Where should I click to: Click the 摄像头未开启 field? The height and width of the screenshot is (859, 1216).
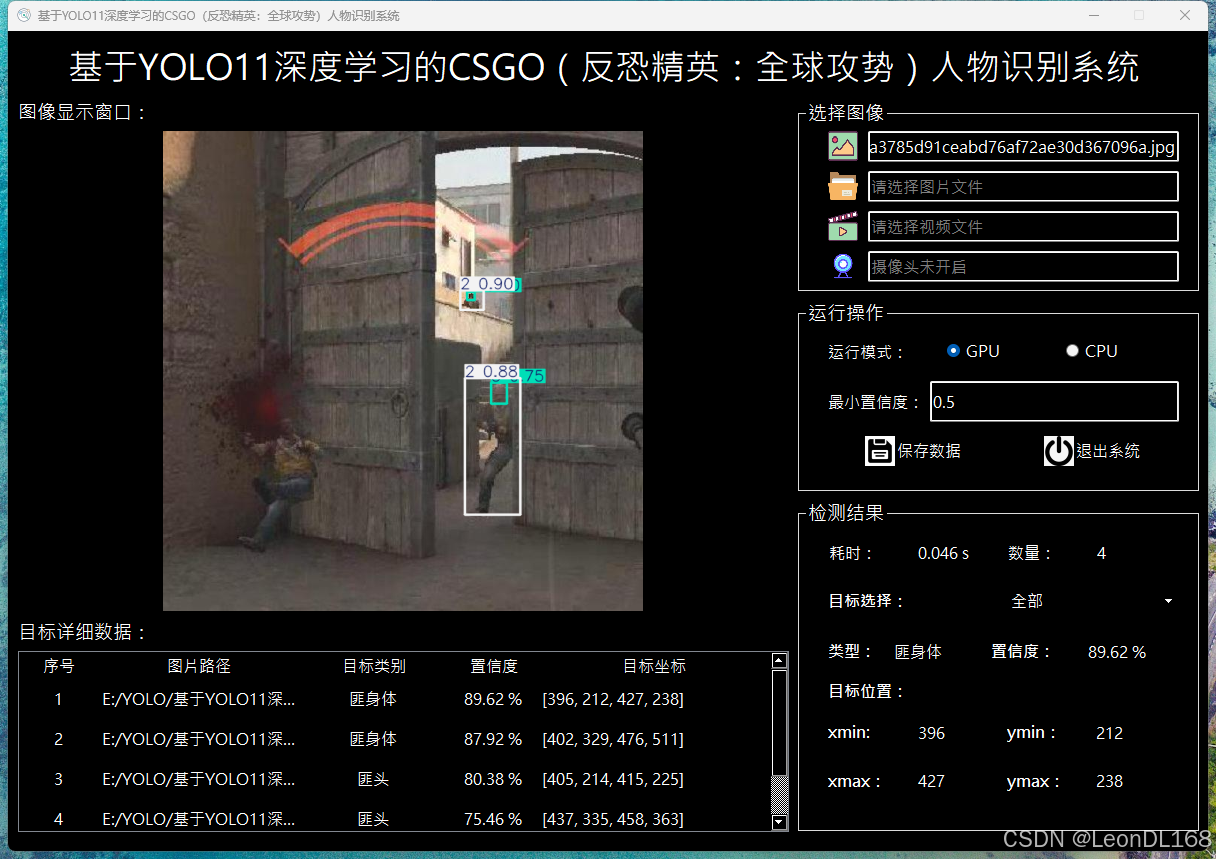click(1023, 267)
